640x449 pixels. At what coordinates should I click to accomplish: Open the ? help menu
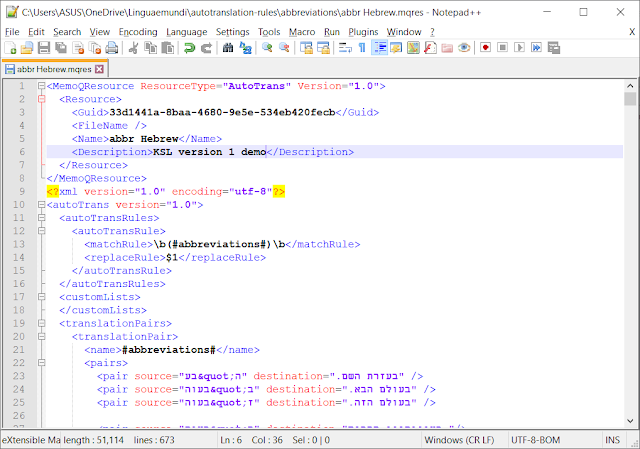(432, 32)
